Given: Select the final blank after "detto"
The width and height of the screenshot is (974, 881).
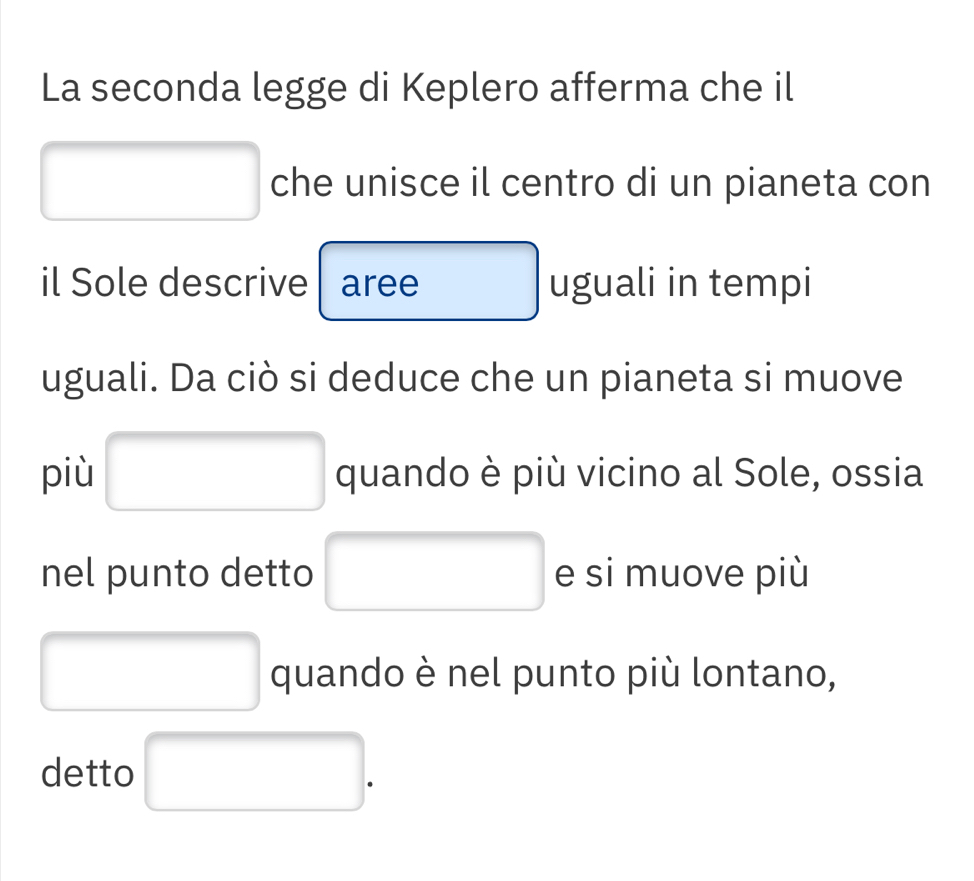Looking at the screenshot, I should coord(255,771).
